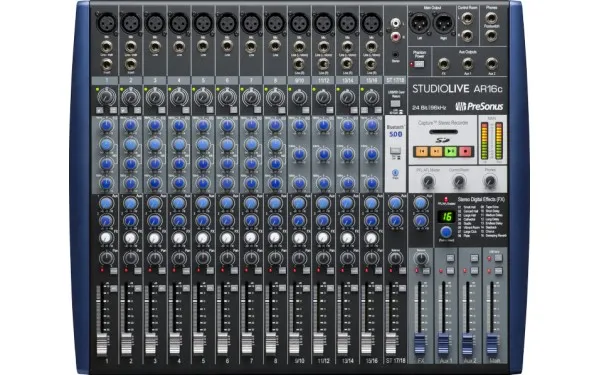Click the blue Main master fader
Screen dimensions: 600x375
click(x=492, y=344)
